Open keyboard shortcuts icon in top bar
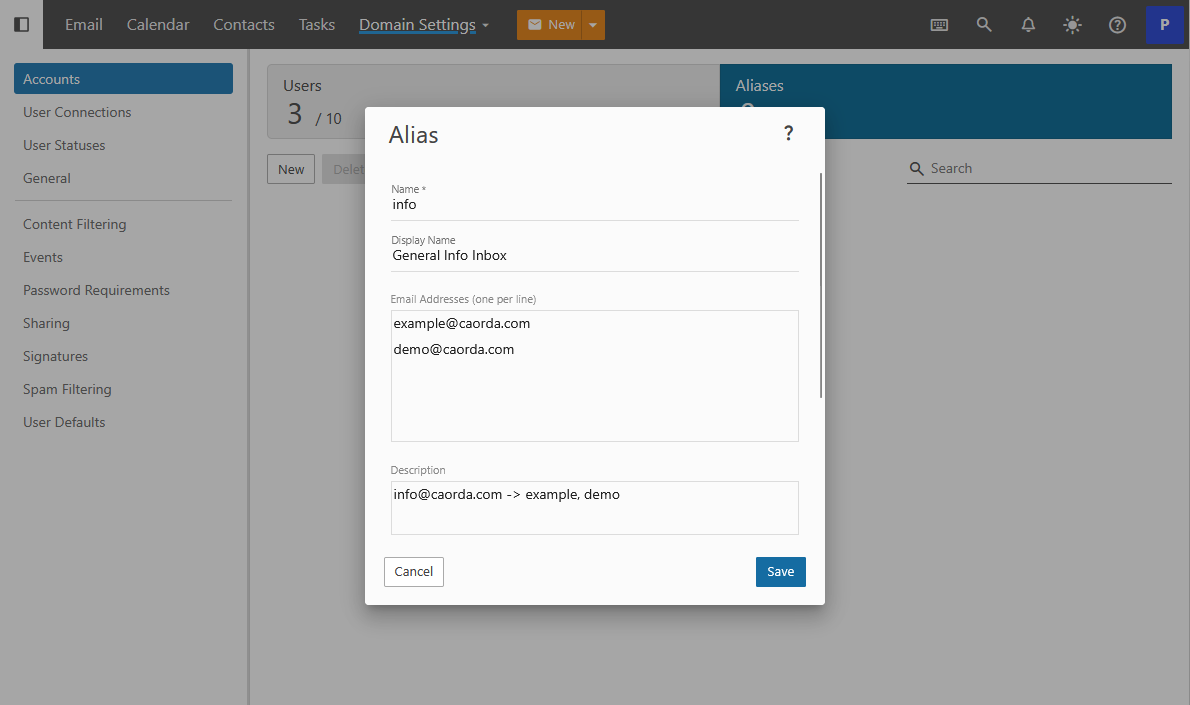The image size is (1190, 705). pyautogui.click(x=939, y=25)
